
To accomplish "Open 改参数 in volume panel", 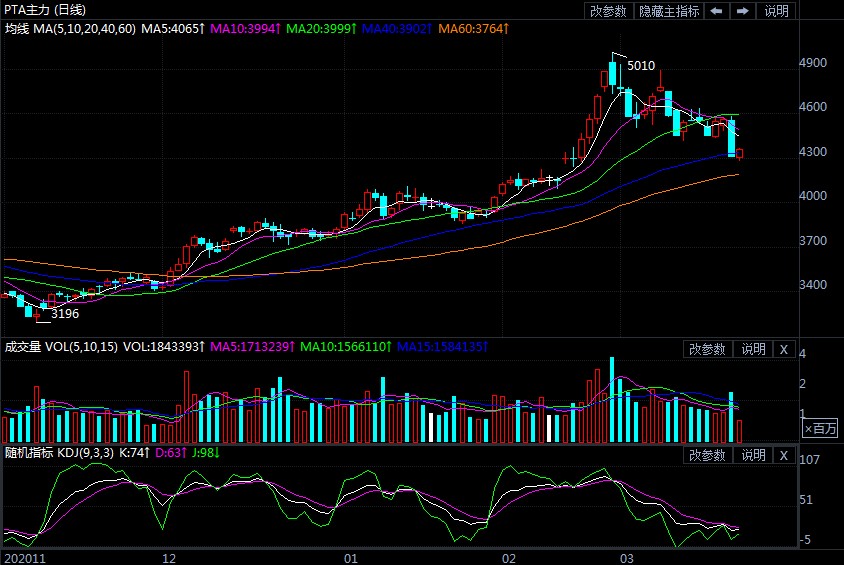I will pyautogui.click(x=707, y=349).
